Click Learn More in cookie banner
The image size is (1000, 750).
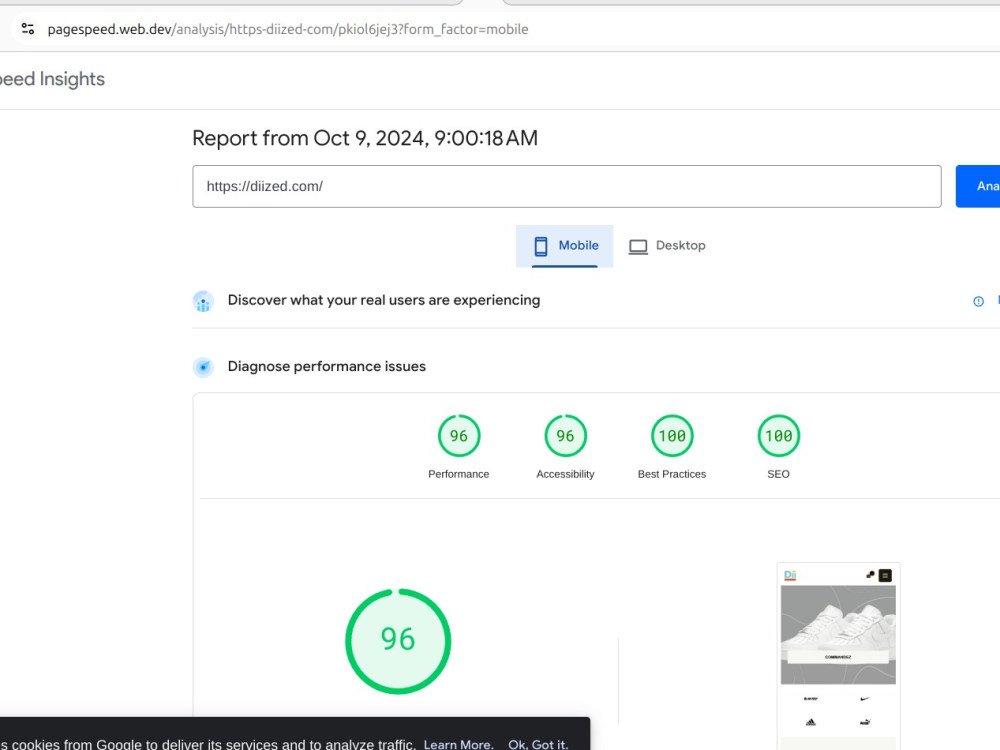[x=459, y=744]
